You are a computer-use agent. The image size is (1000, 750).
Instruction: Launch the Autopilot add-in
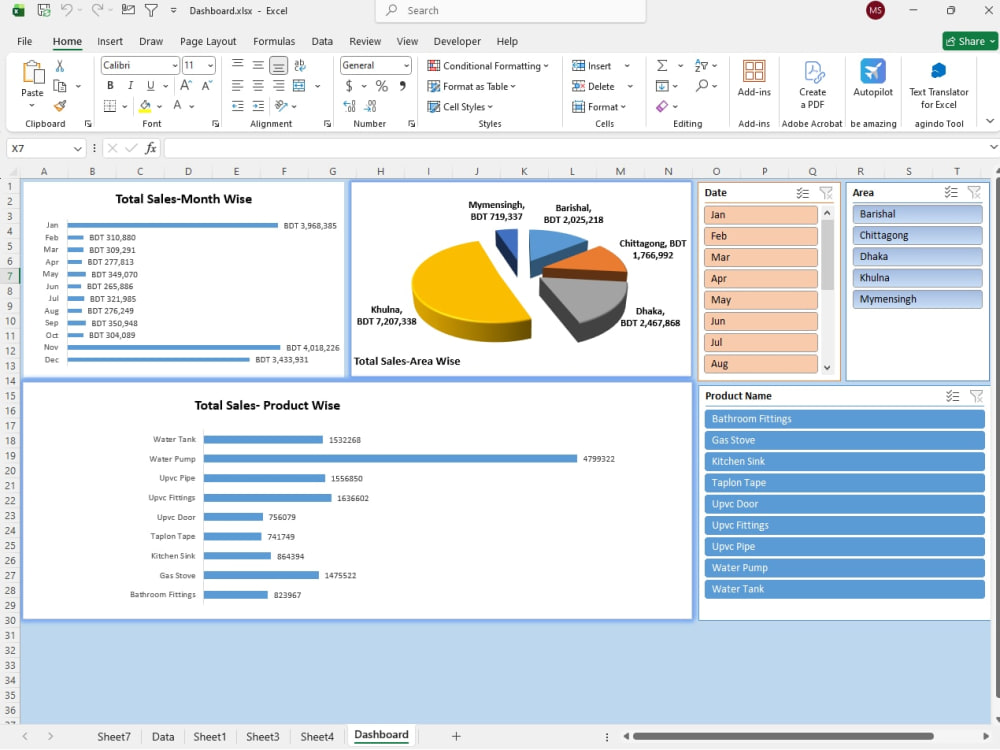pyautogui.click(x=872, y=78)
